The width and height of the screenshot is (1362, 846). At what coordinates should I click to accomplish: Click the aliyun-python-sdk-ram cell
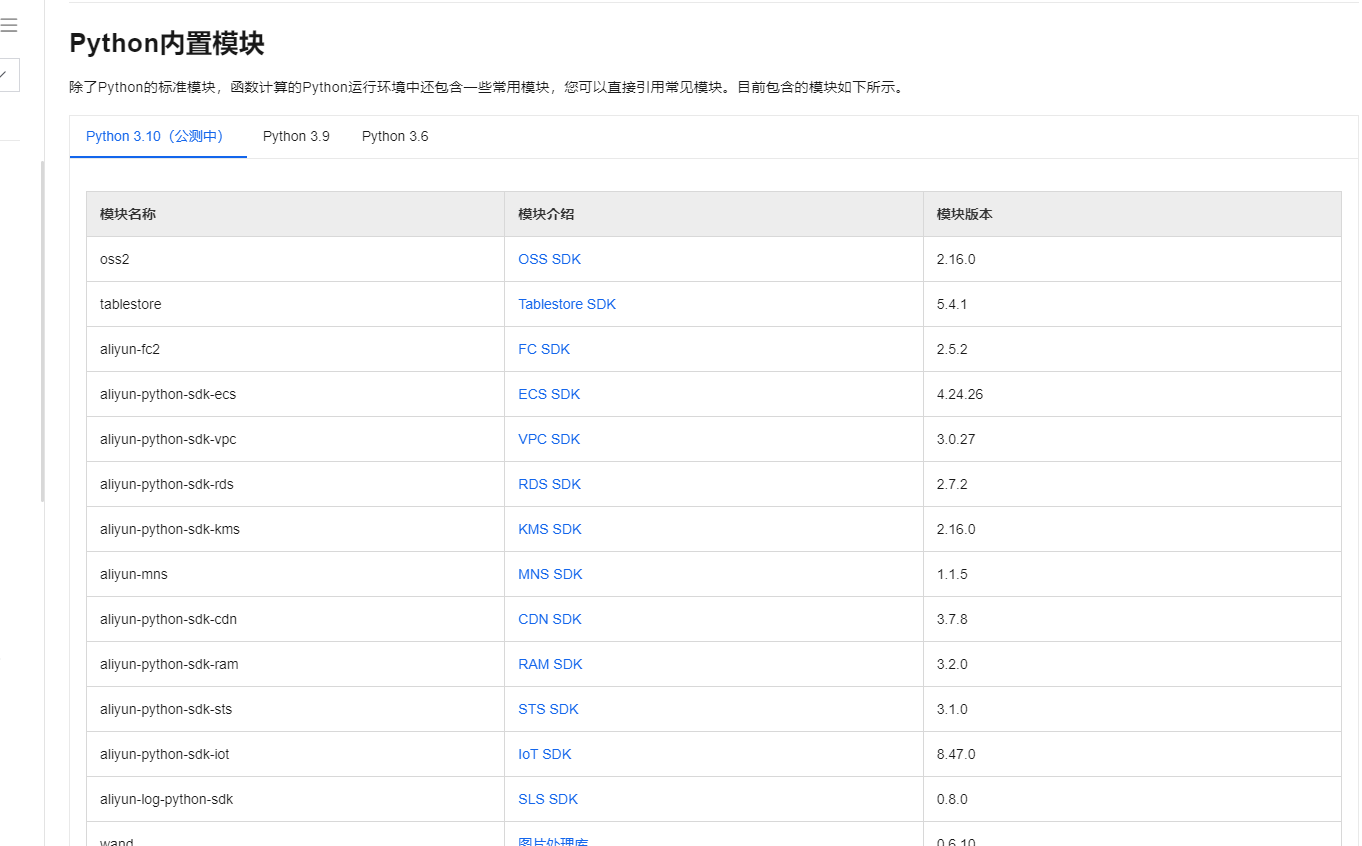pos(296,664)
